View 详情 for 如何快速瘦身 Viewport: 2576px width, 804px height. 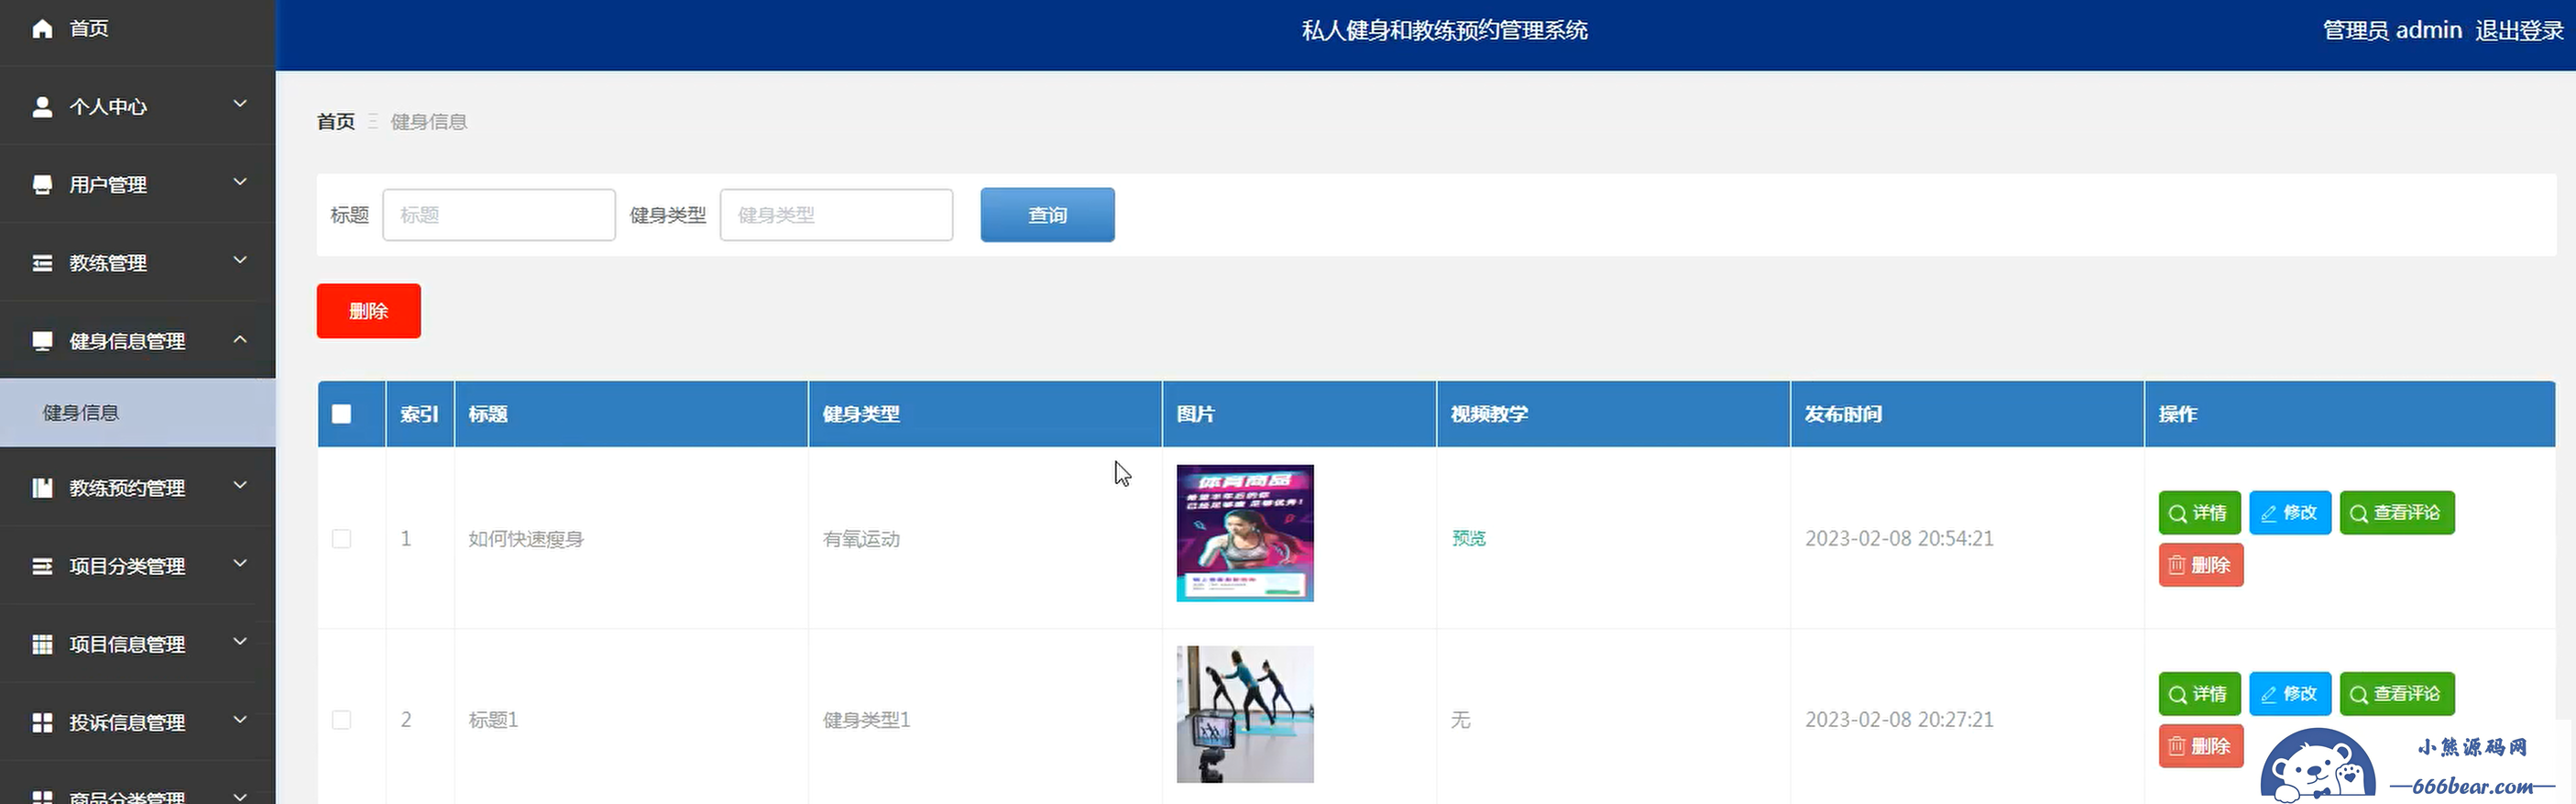[x=2199, y=513]
